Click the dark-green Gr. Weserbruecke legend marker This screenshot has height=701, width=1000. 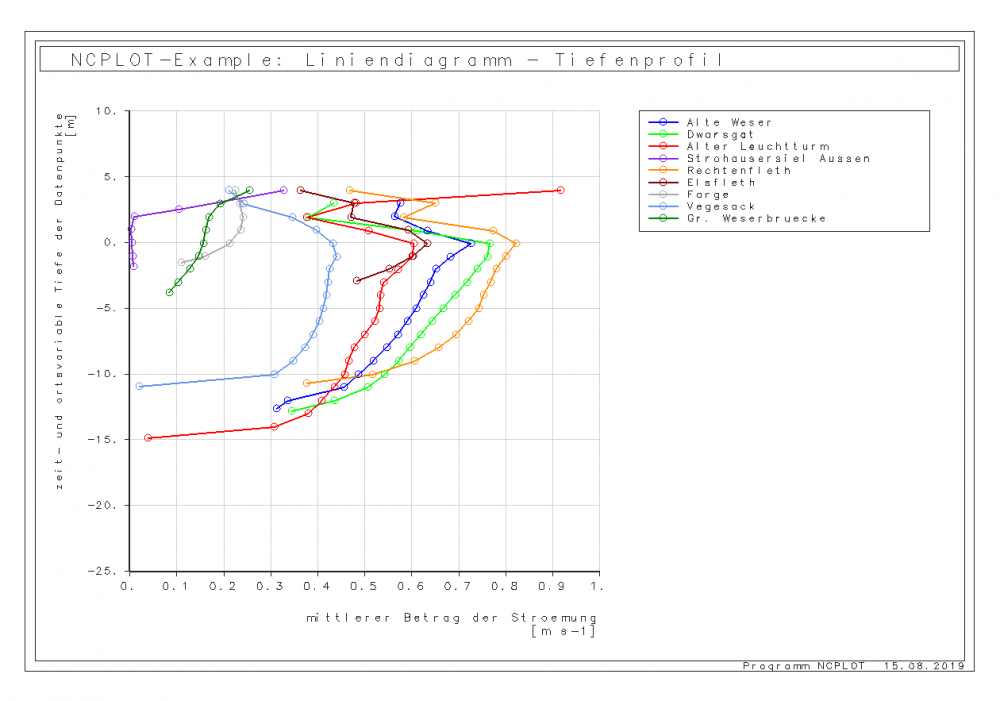(x=663, y=218)
